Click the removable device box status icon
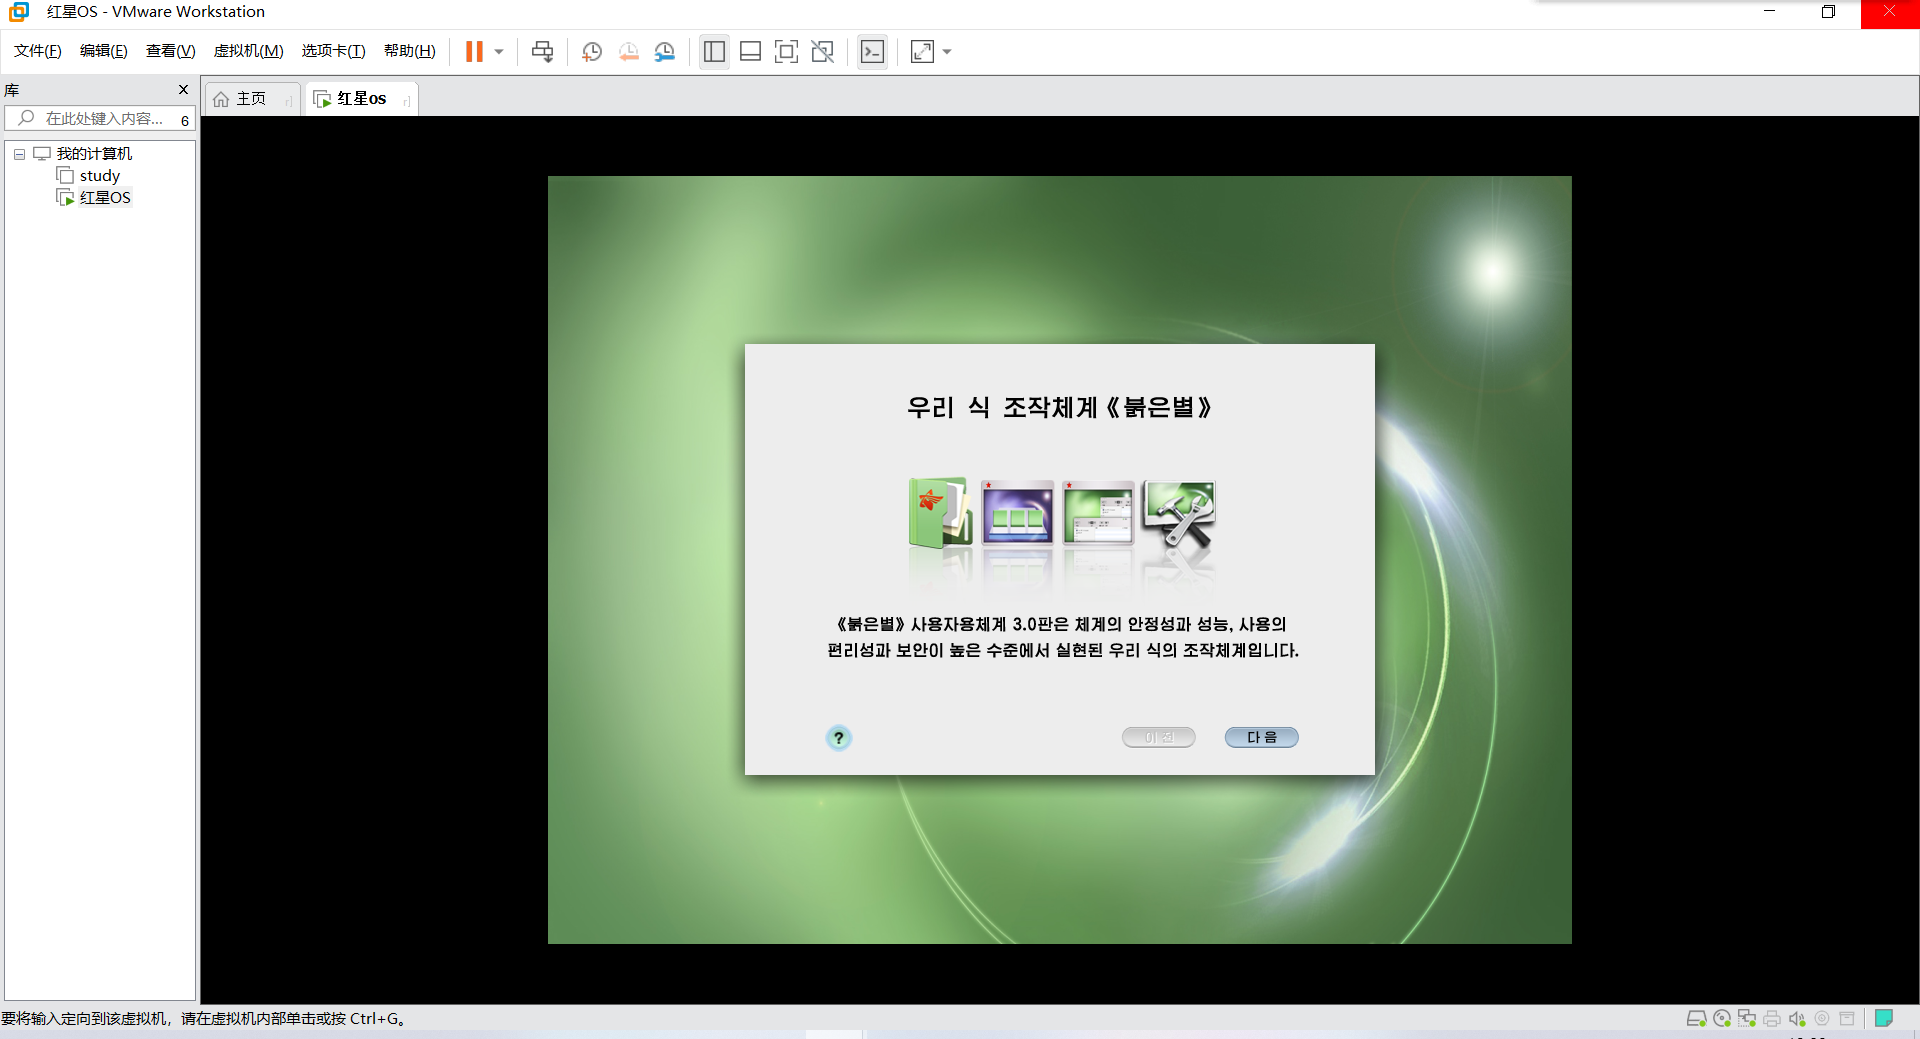Image resolution: width=1920 pixels, height=1039 pixels. 1847,1019
